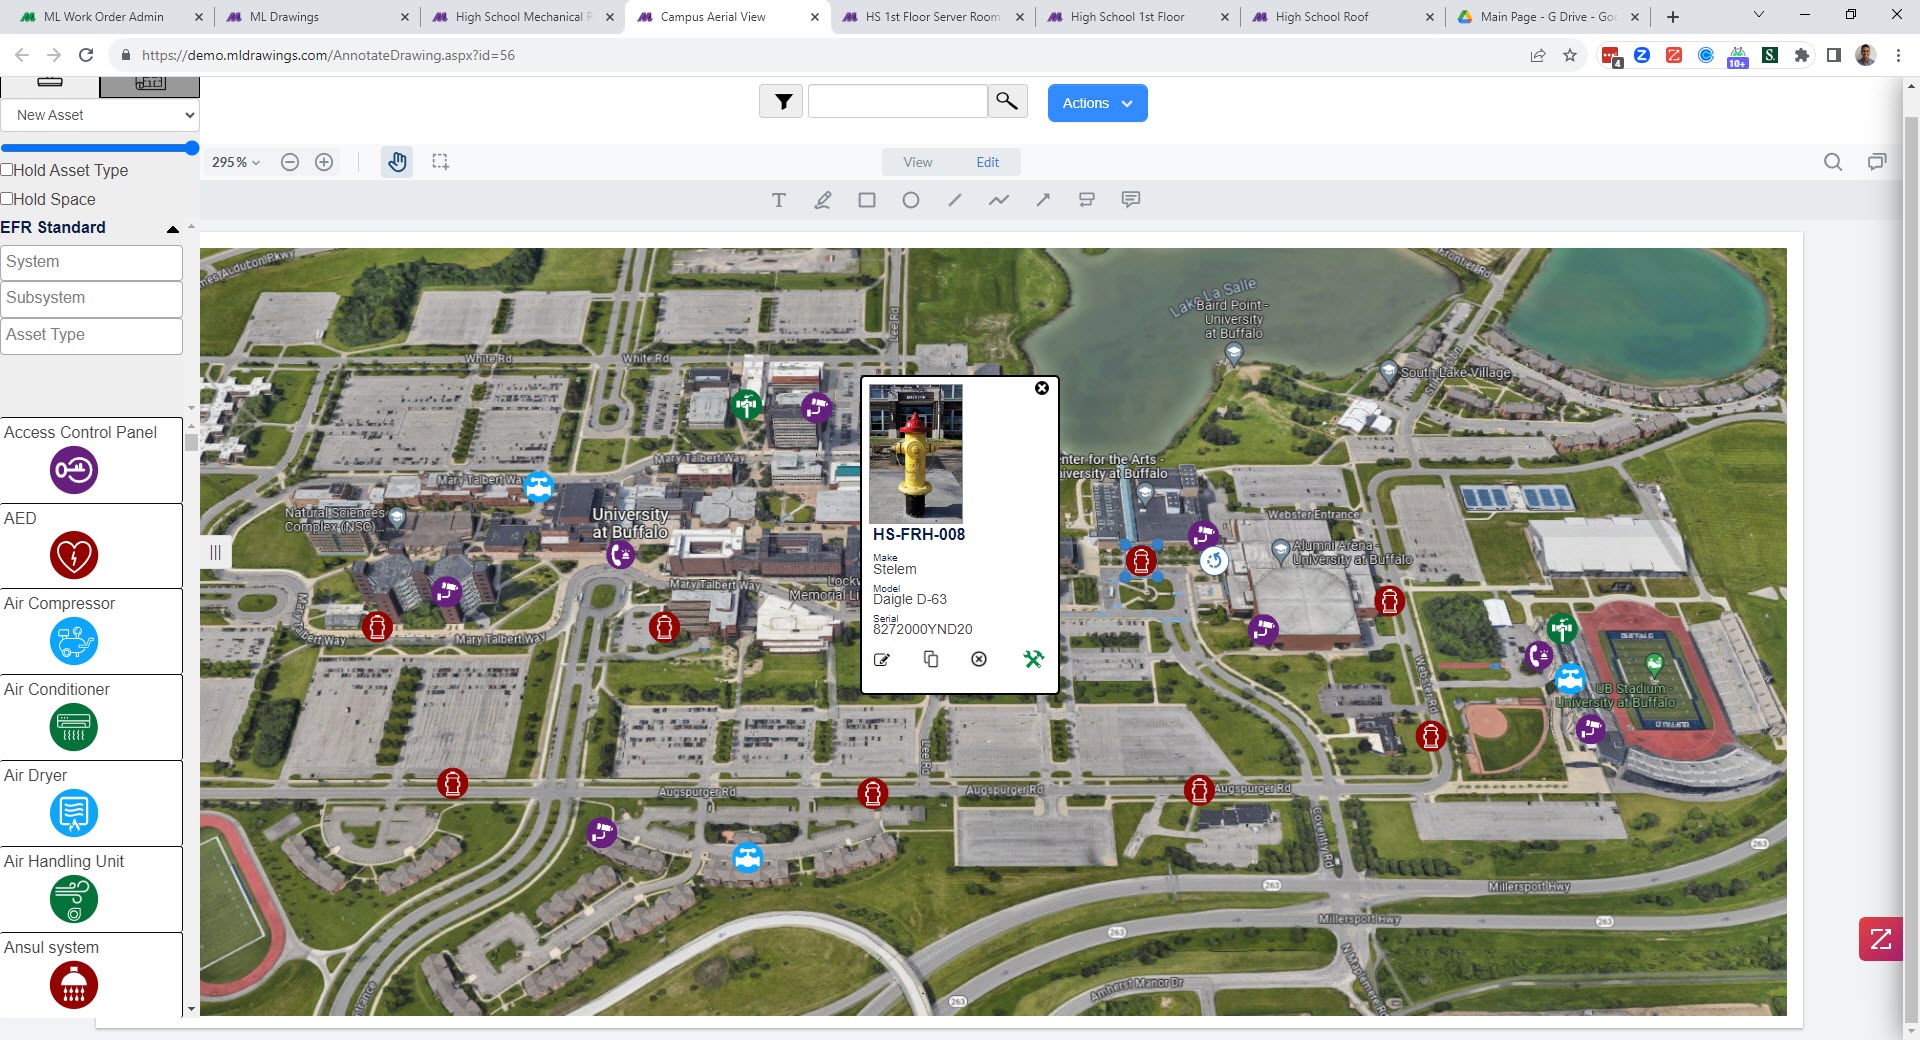Open the filter funnel button
Viewport: 1920px width, 1040px height.
click(781, 102)
